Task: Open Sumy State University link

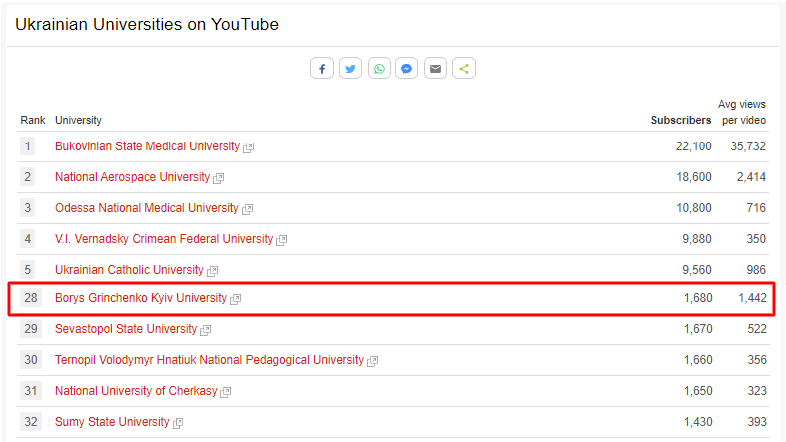Action: tap(112, 422)
